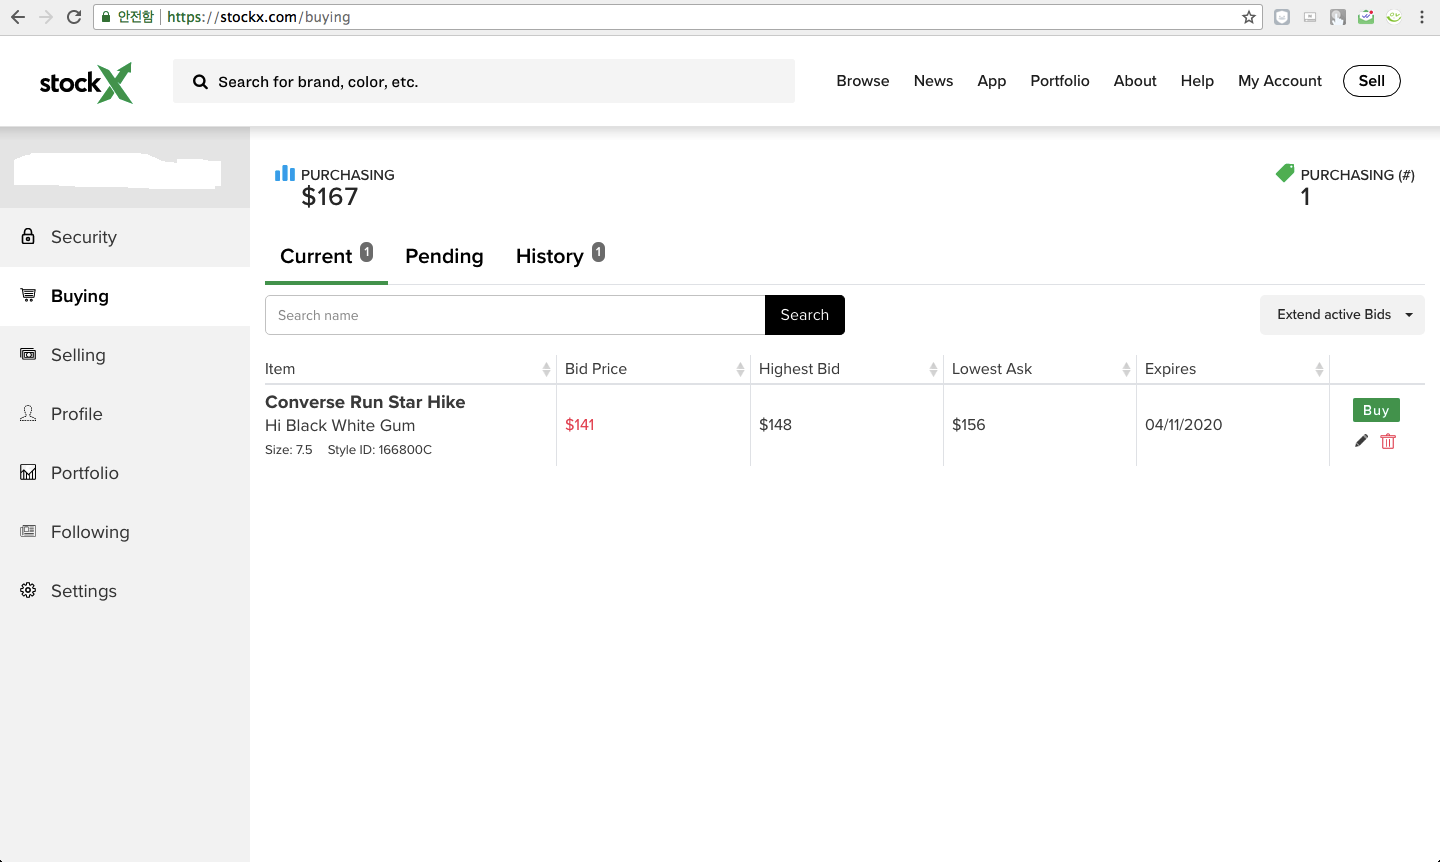Sort table by Item column

[546, 369]
